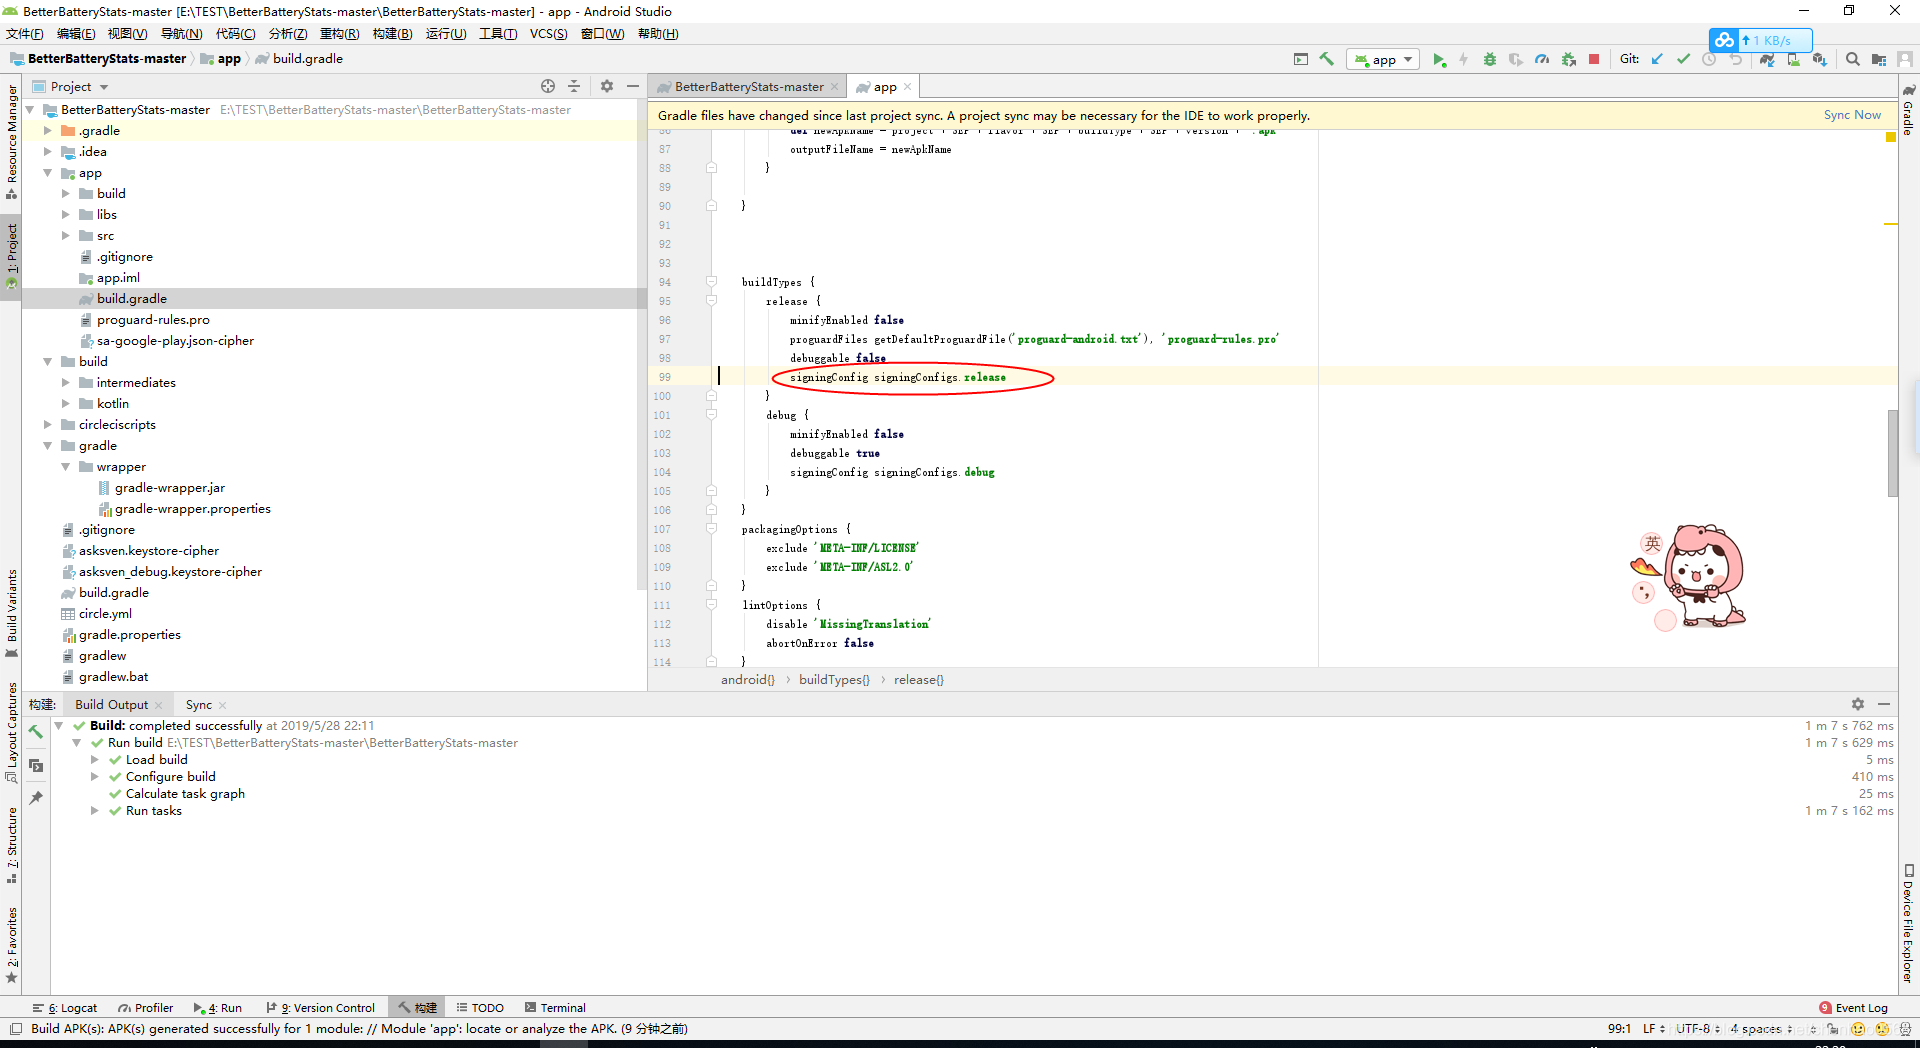
Task: Update project with Git blue arrow icon
Action: 1657,59
